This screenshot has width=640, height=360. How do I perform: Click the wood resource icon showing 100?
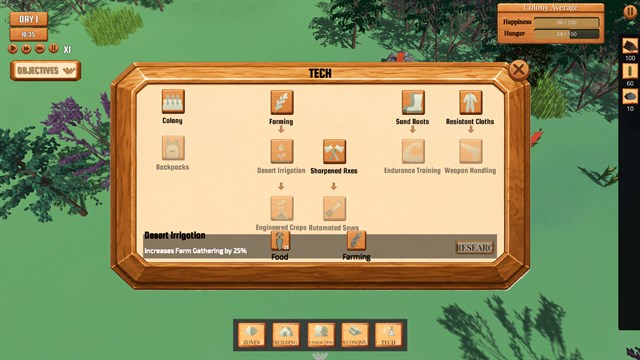click(630, 46)
